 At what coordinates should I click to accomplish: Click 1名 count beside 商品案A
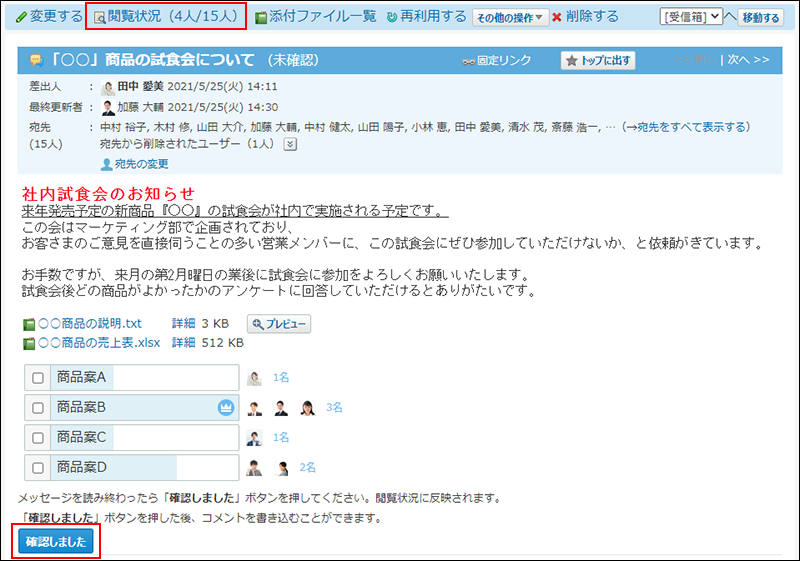(x=281, y=377)
